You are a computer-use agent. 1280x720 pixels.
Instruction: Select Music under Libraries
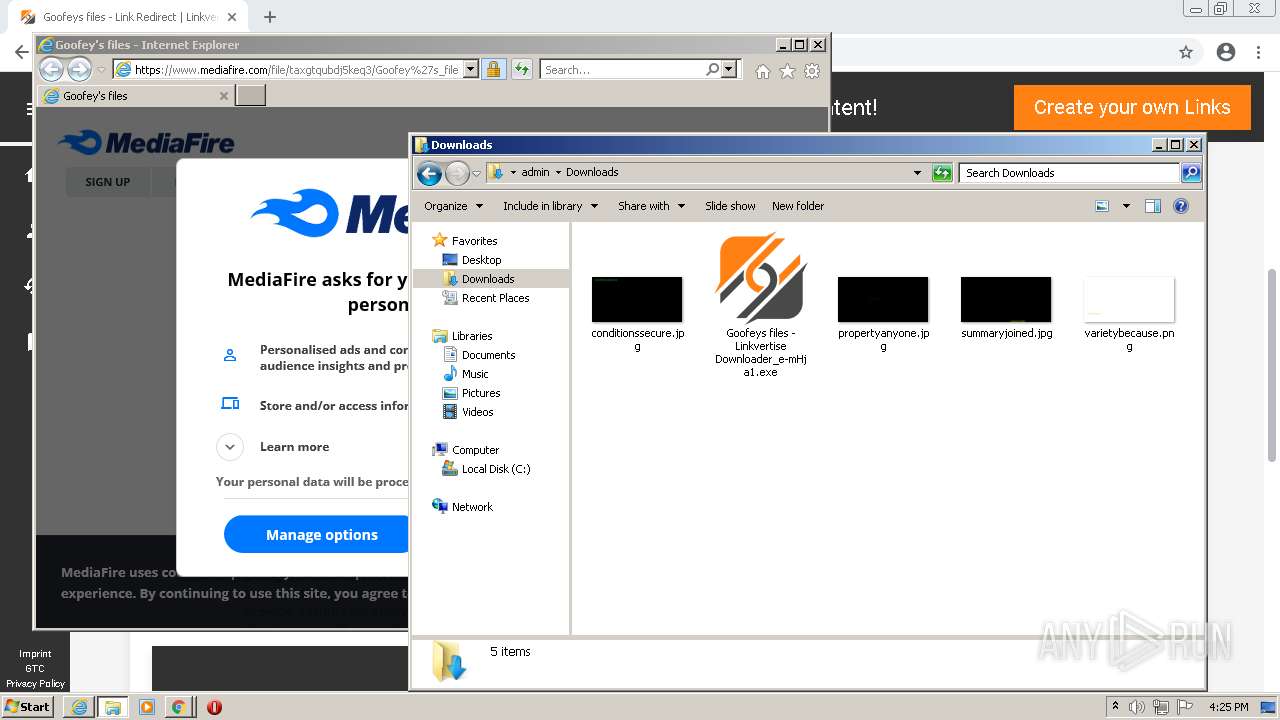click(475, 374)
